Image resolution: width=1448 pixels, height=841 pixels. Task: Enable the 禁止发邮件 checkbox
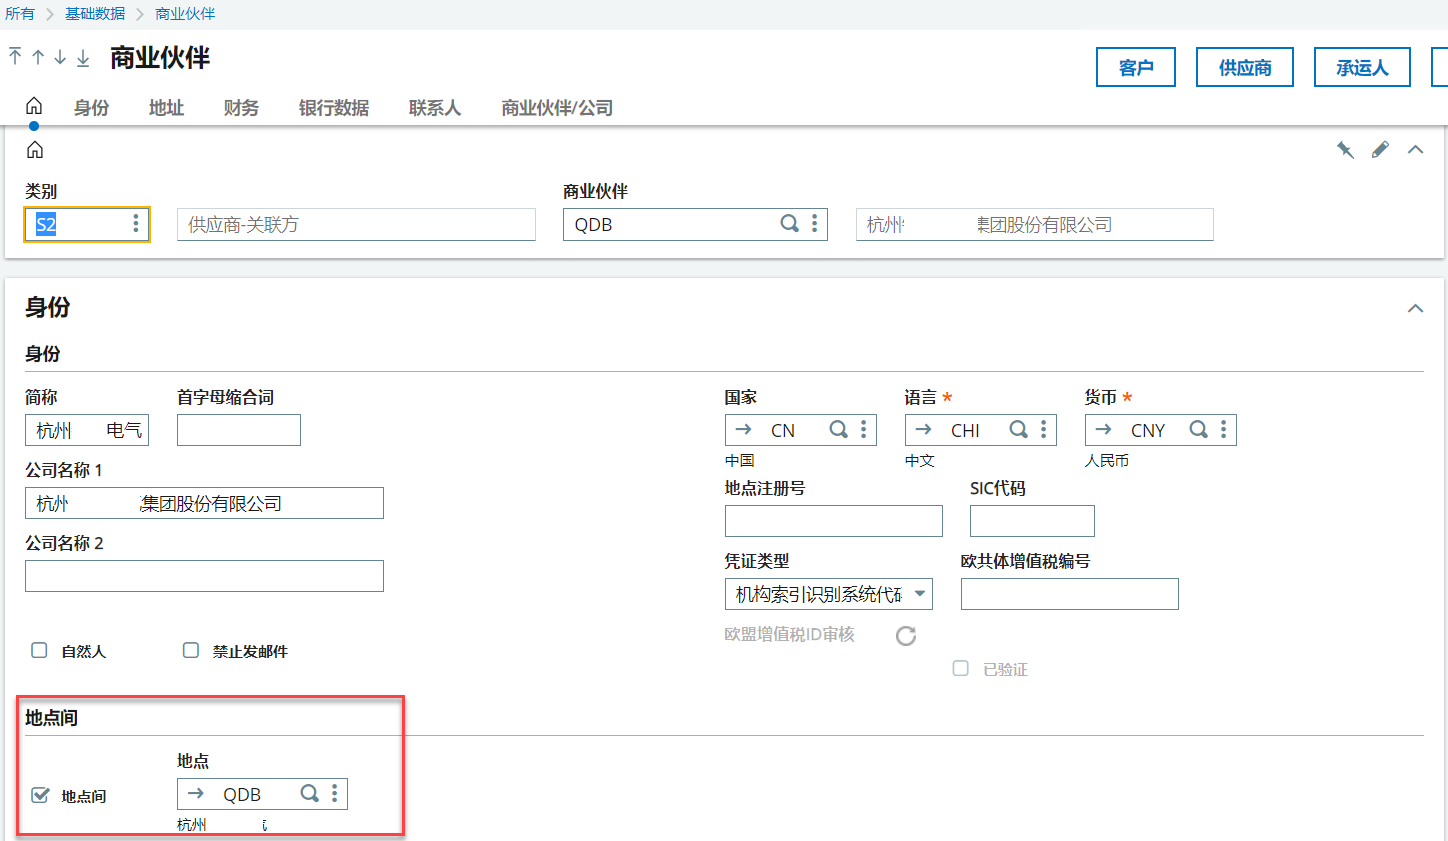[191, 650]
